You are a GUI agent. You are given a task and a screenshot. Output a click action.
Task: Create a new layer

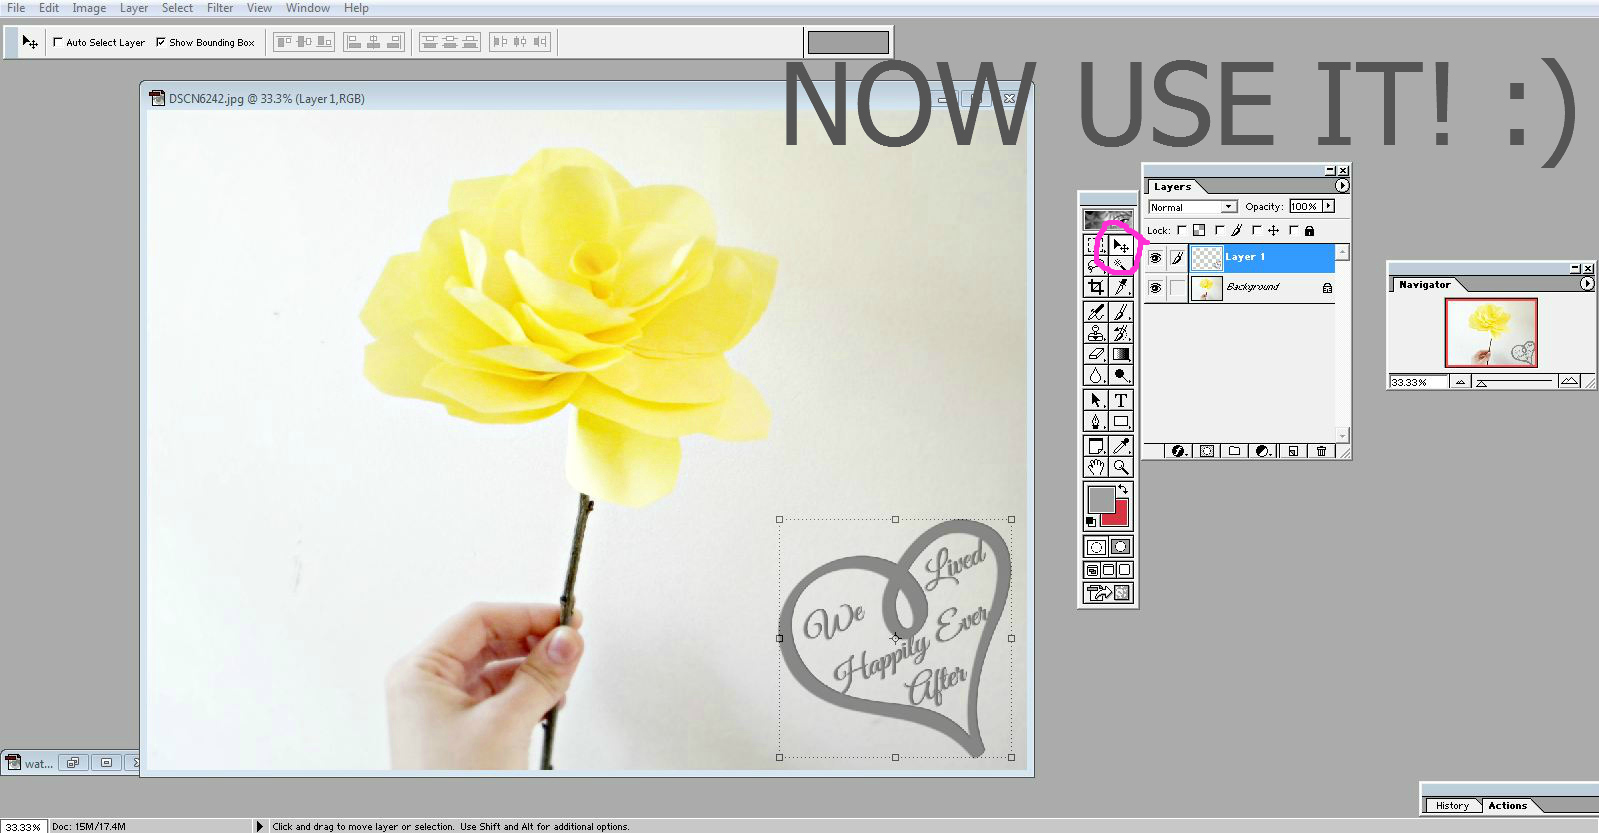1293,451
